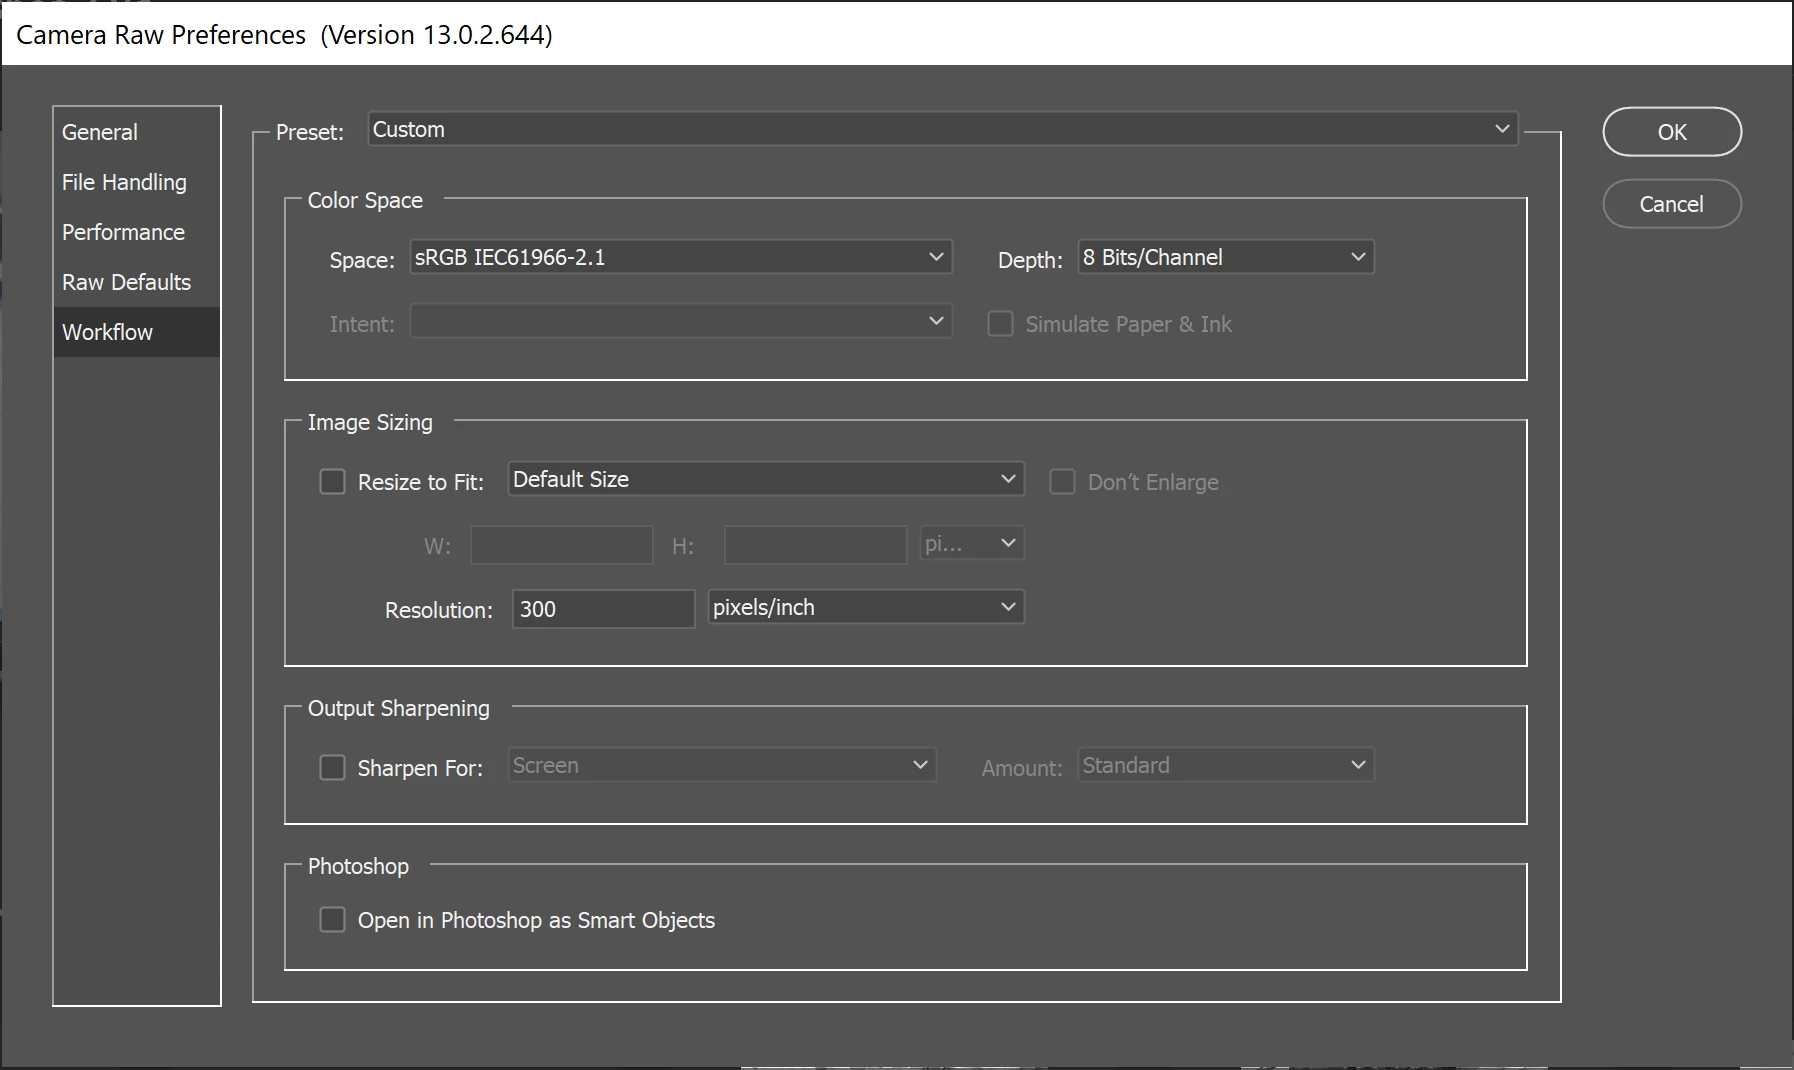1794x1070 pixels.
Task: Check Open in Photoshop as Smart Objects
Action: (332, 920)
